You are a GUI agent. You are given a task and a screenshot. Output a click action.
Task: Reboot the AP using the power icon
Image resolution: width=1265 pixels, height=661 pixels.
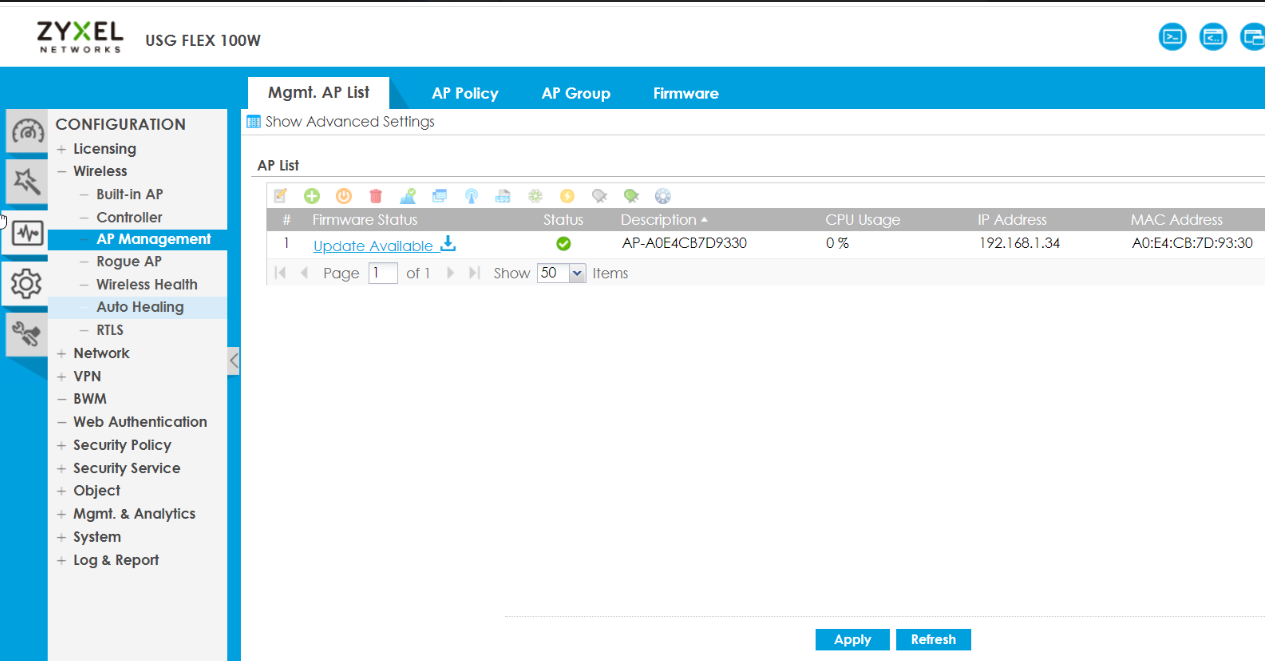[343, 195]
